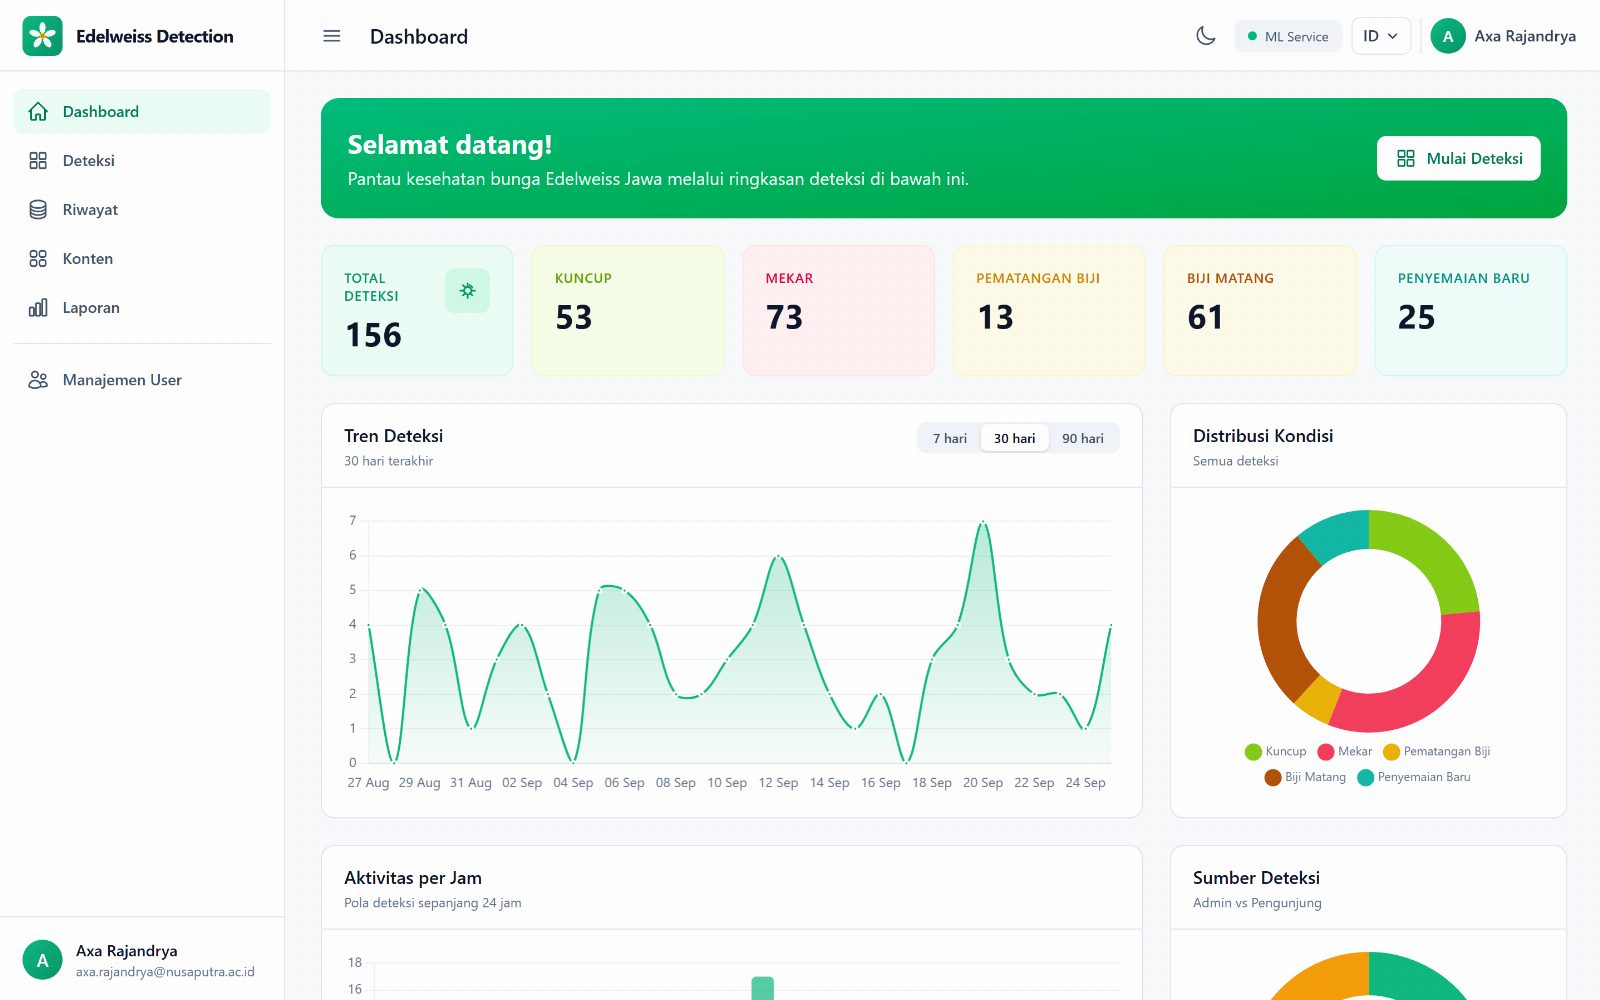Open Manajemen User in sidebar
This screenshot has height=1000, width=1600.
coord(142,380)
